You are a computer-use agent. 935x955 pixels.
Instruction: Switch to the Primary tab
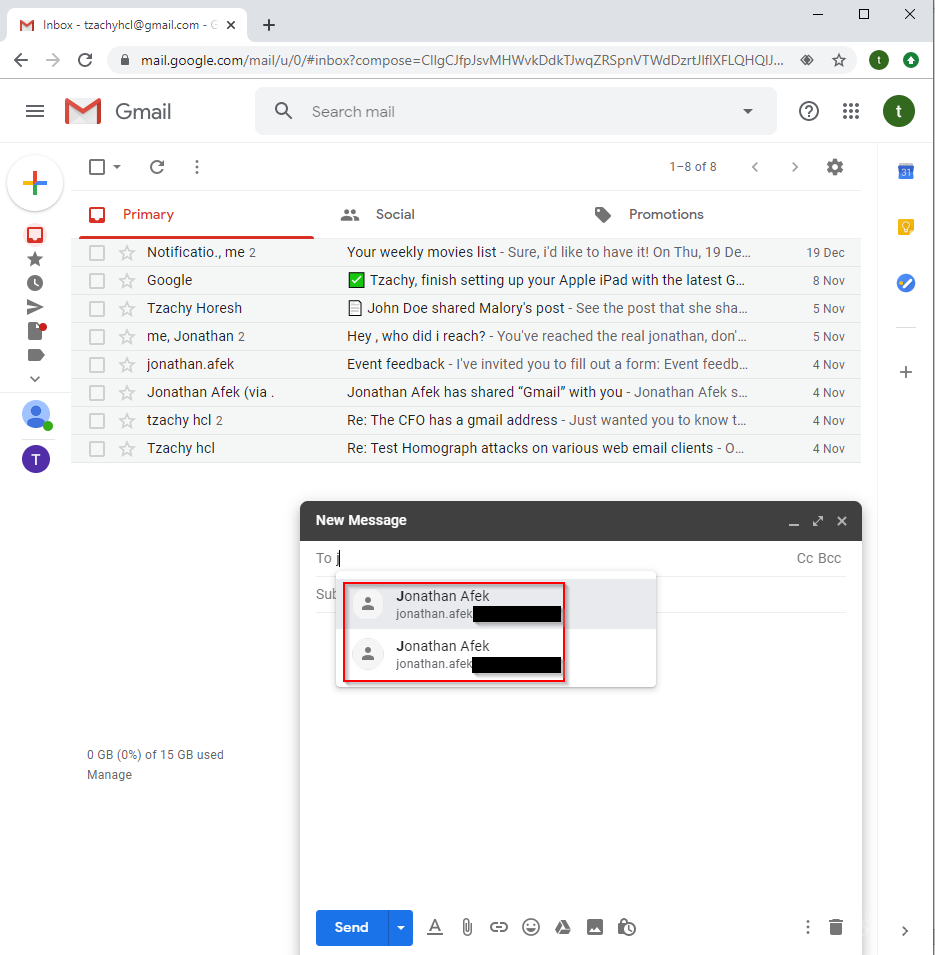point(196,214)
